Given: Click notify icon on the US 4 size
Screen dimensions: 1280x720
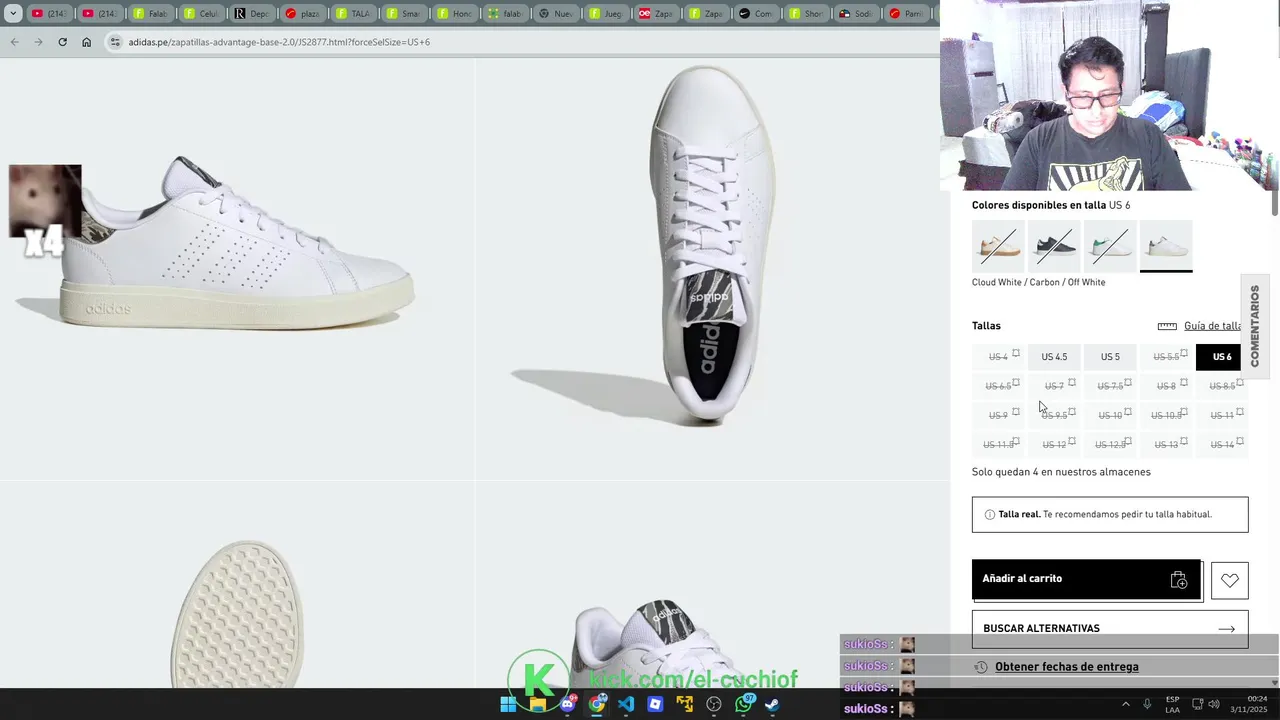Looking at the screenshot, I should tap(1016, 353).
